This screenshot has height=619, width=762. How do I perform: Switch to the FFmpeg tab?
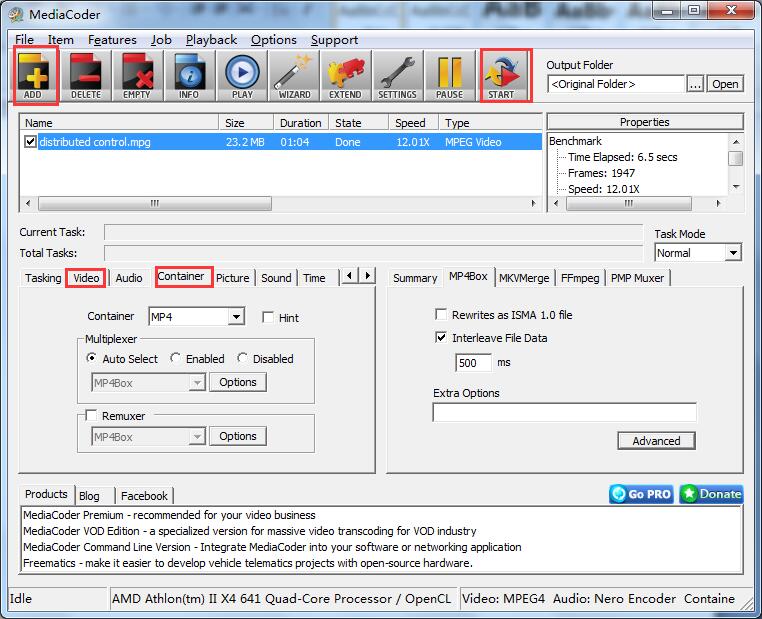[580, 278]
